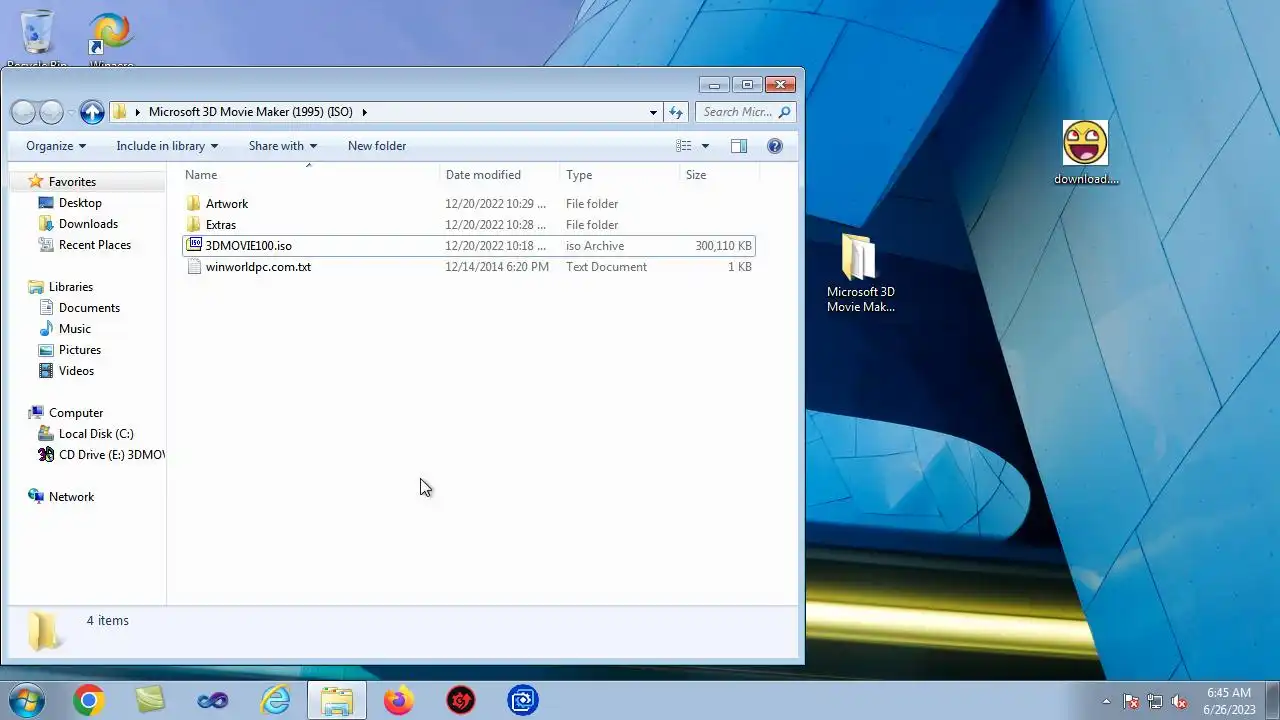
Task: Click the search magnifier icon
Action: (x=785, y=112)
